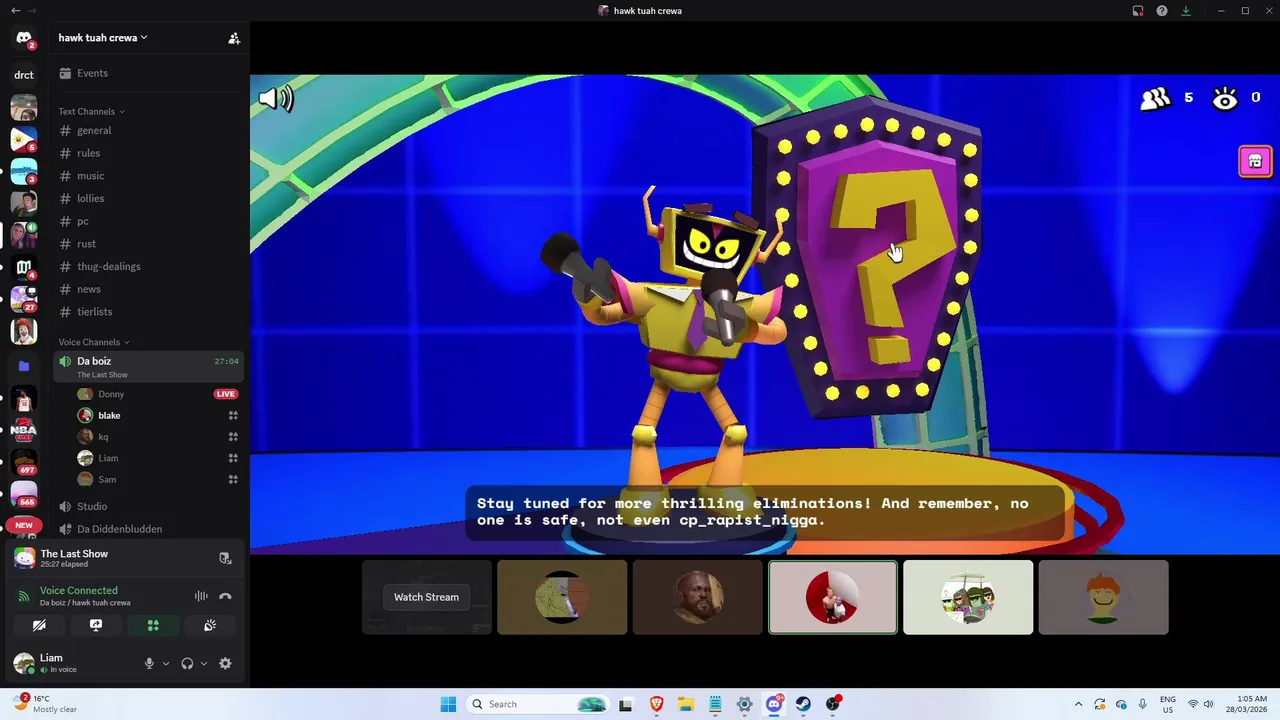Join the Da Diddenbludden voice channel
The width and height of the screenshot is (1280, 720).
[148, 529]
